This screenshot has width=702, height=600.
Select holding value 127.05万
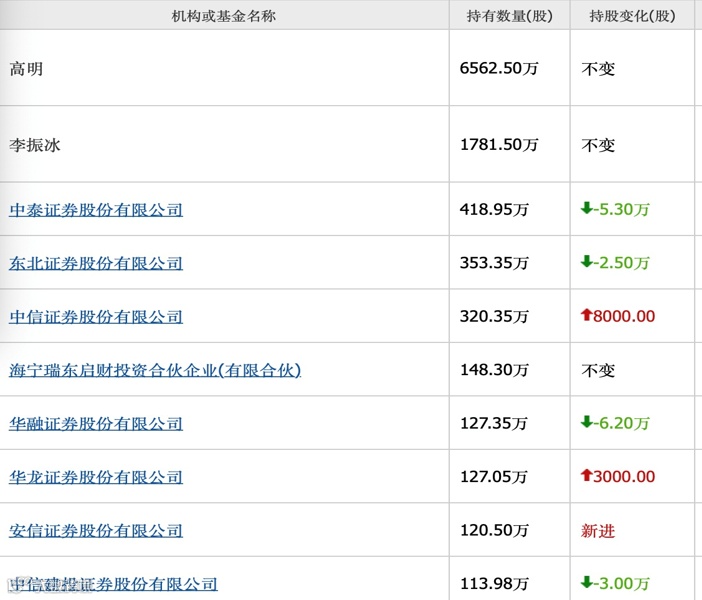494,476
